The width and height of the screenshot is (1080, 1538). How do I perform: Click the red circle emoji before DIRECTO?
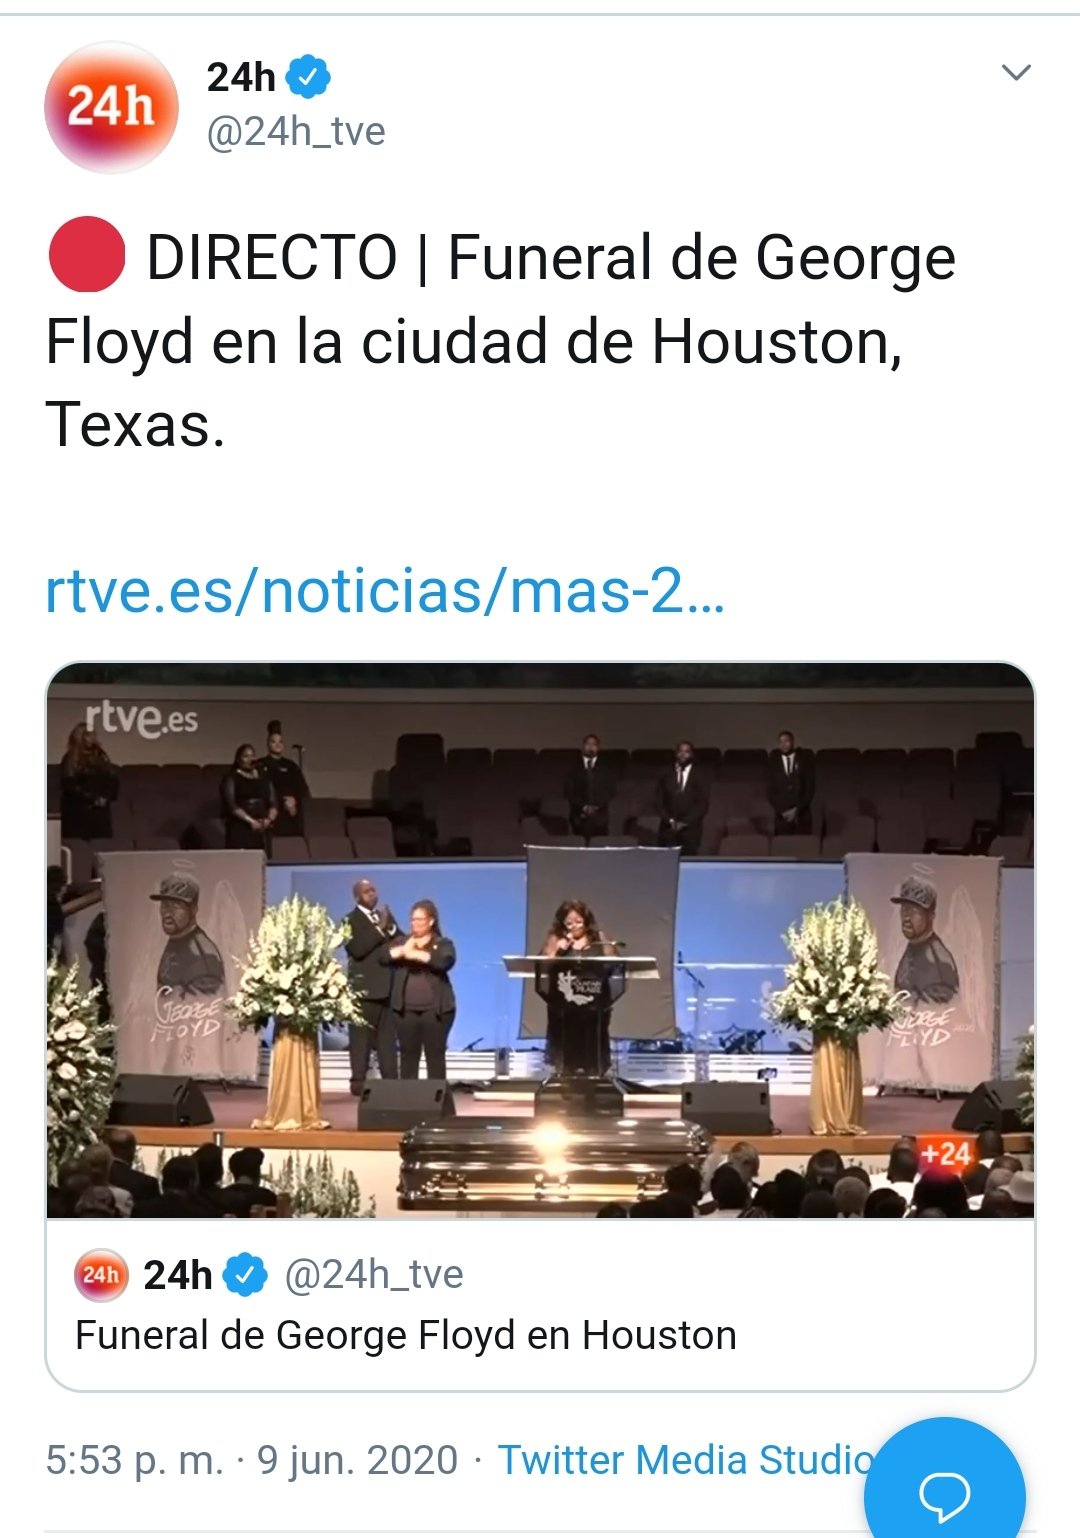pos(87,255)
